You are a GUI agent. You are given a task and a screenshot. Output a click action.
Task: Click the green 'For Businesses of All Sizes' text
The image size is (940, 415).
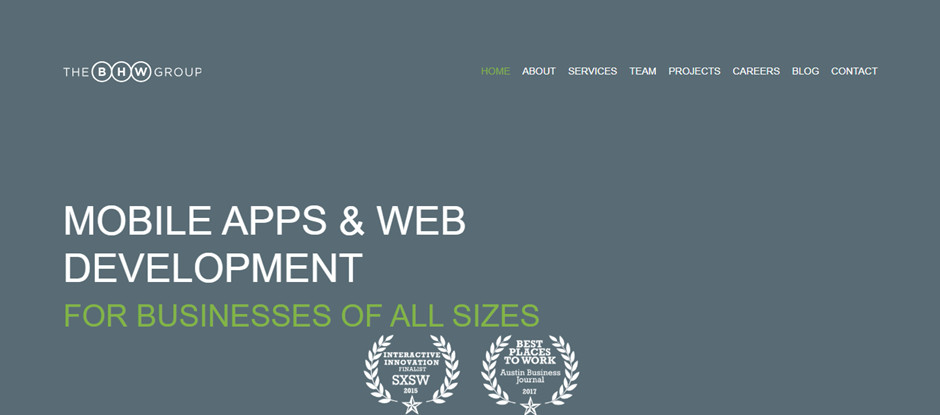(x=301, y=315)
